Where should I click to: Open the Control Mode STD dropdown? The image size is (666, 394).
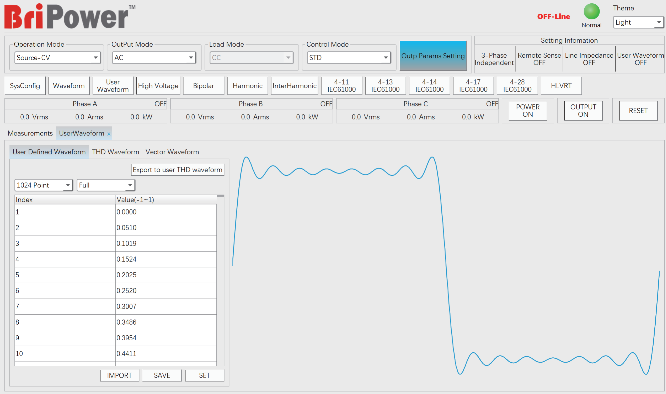coord(349,57)
